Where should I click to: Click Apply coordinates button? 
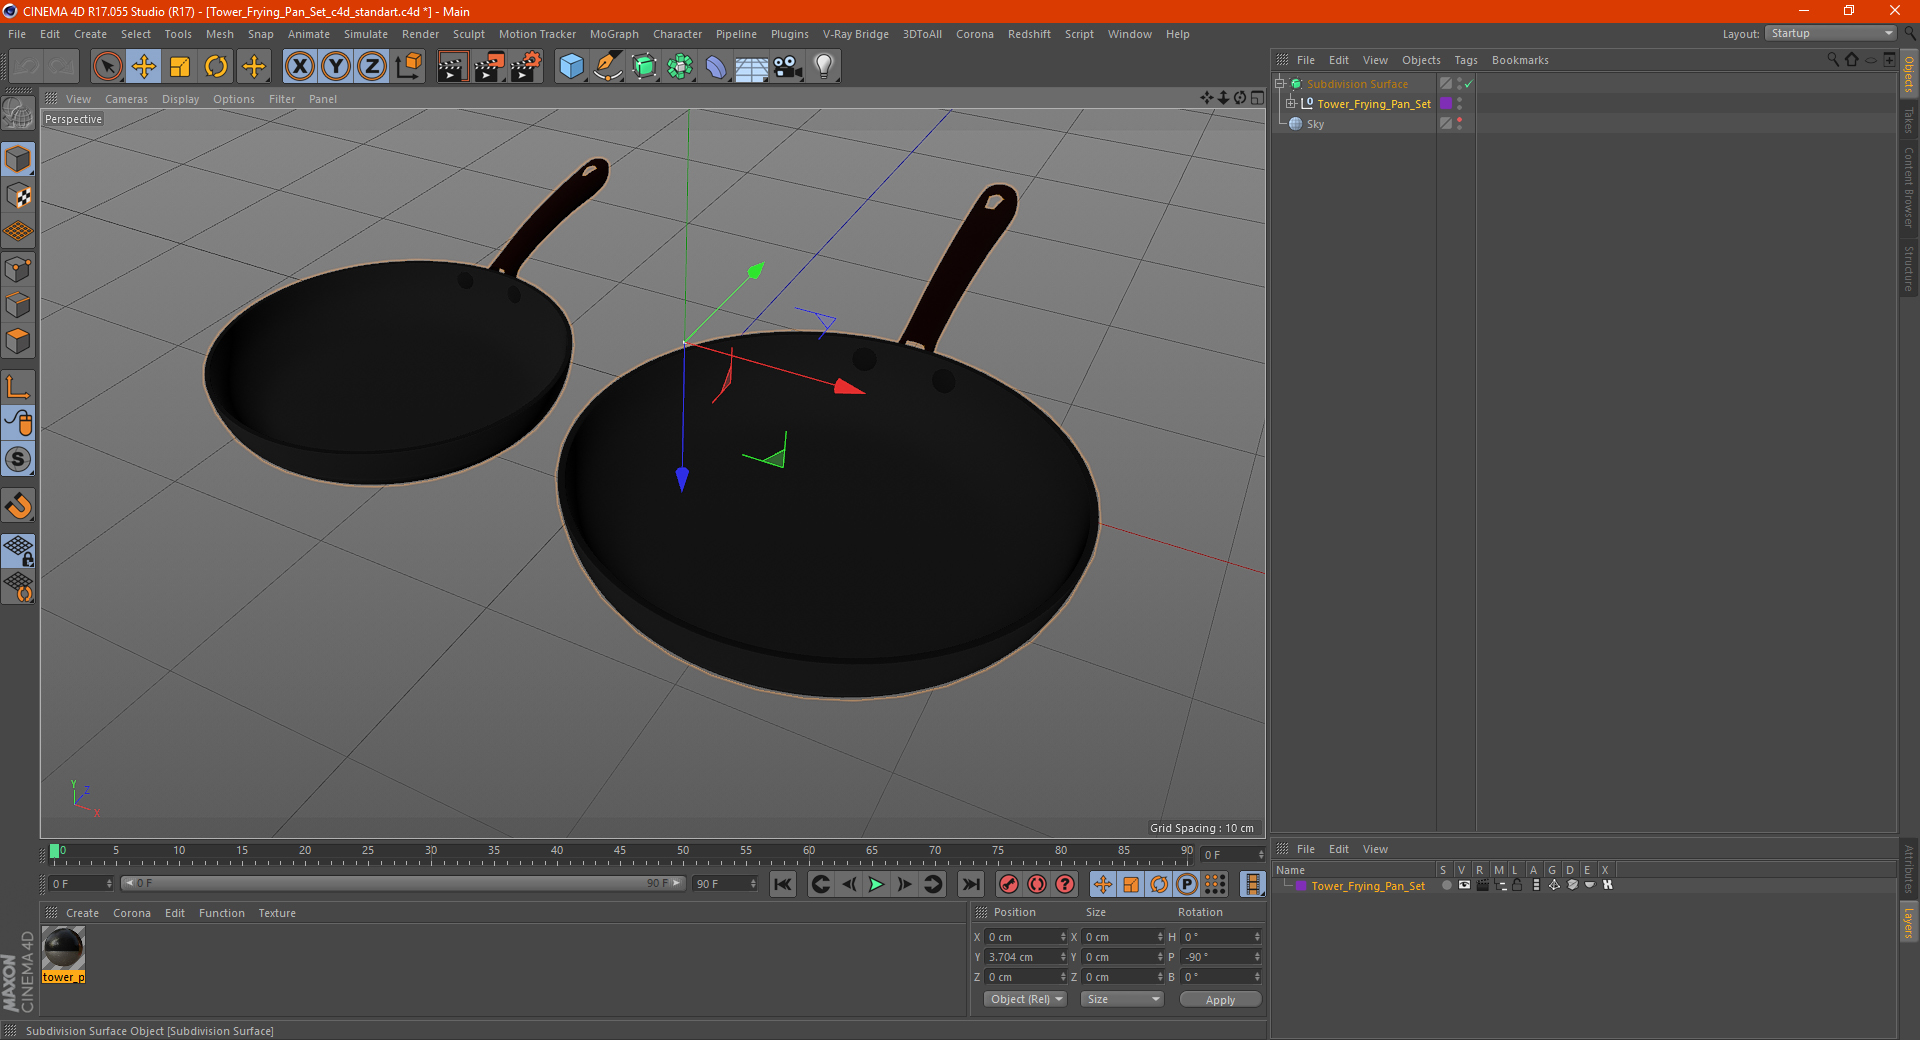[x=1220, y=999]
